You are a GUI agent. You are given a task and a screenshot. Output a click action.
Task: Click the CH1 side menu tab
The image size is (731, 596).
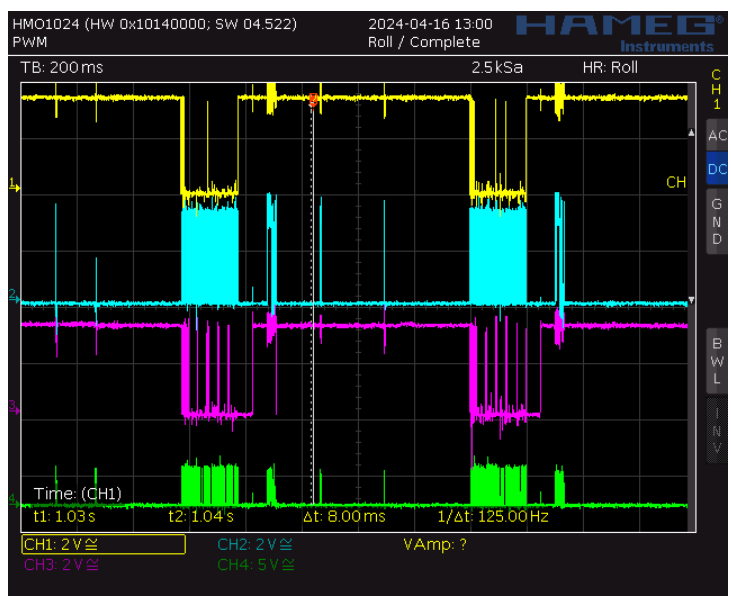pyautogui.click(x=716, y=89)
